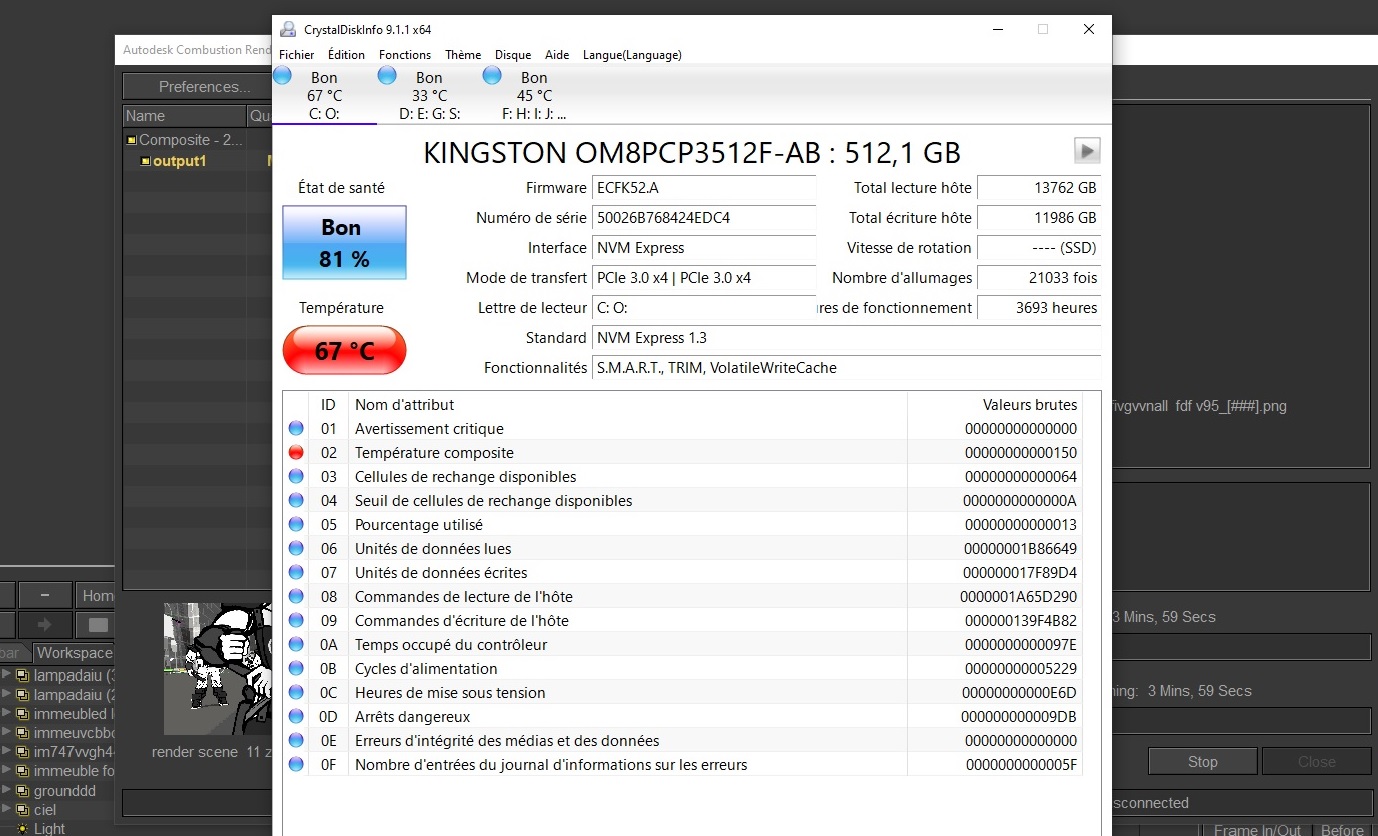
Task: Select the Light item in the Workspace
Action: point(49,829)
